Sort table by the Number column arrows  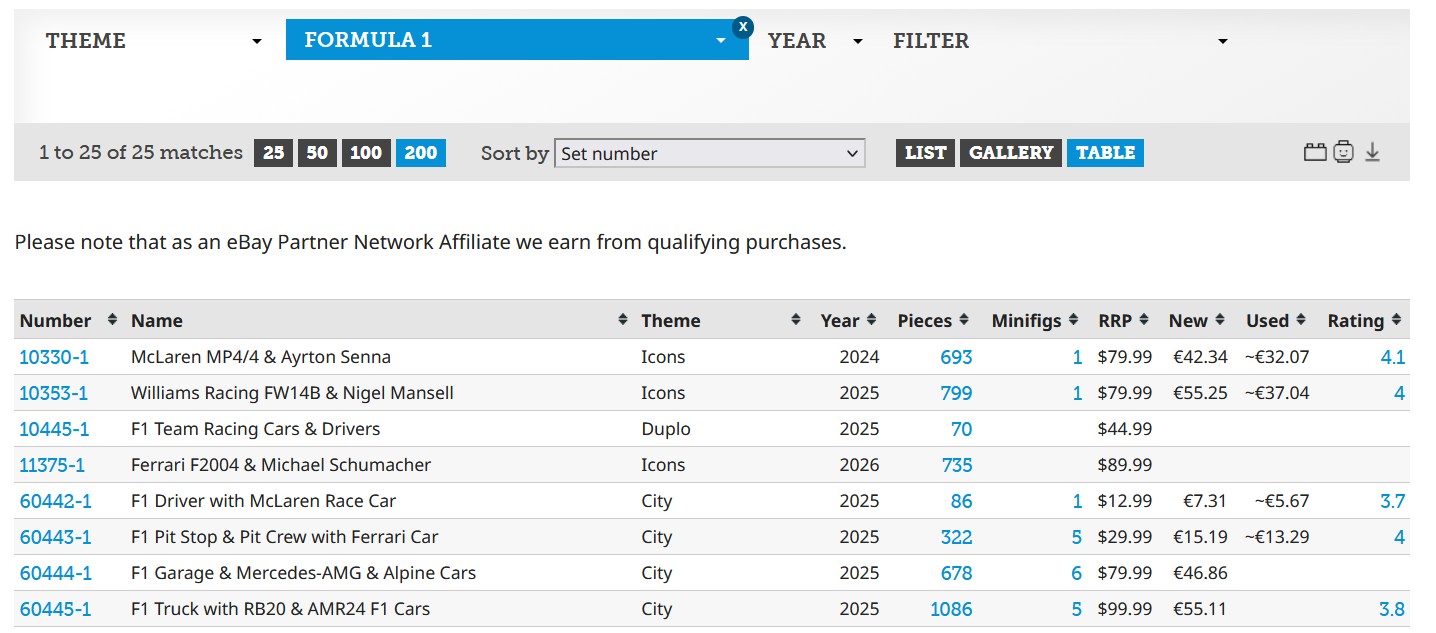click(x=112, y=320)
